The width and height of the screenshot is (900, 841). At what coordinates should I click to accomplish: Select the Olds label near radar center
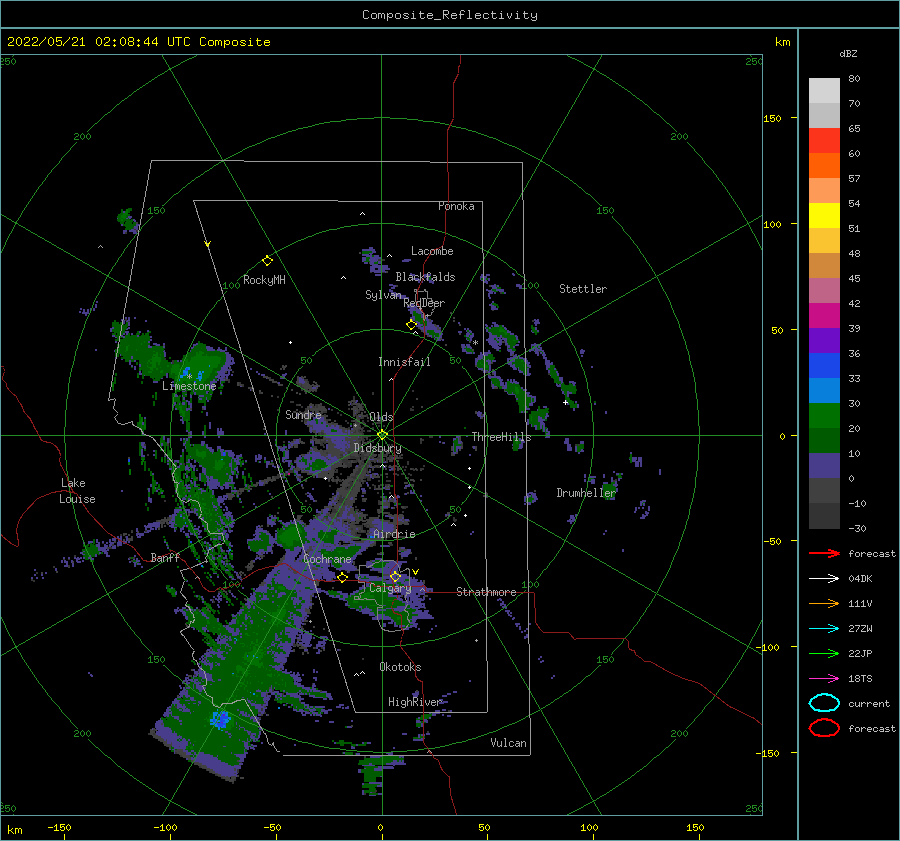[381, 417]
